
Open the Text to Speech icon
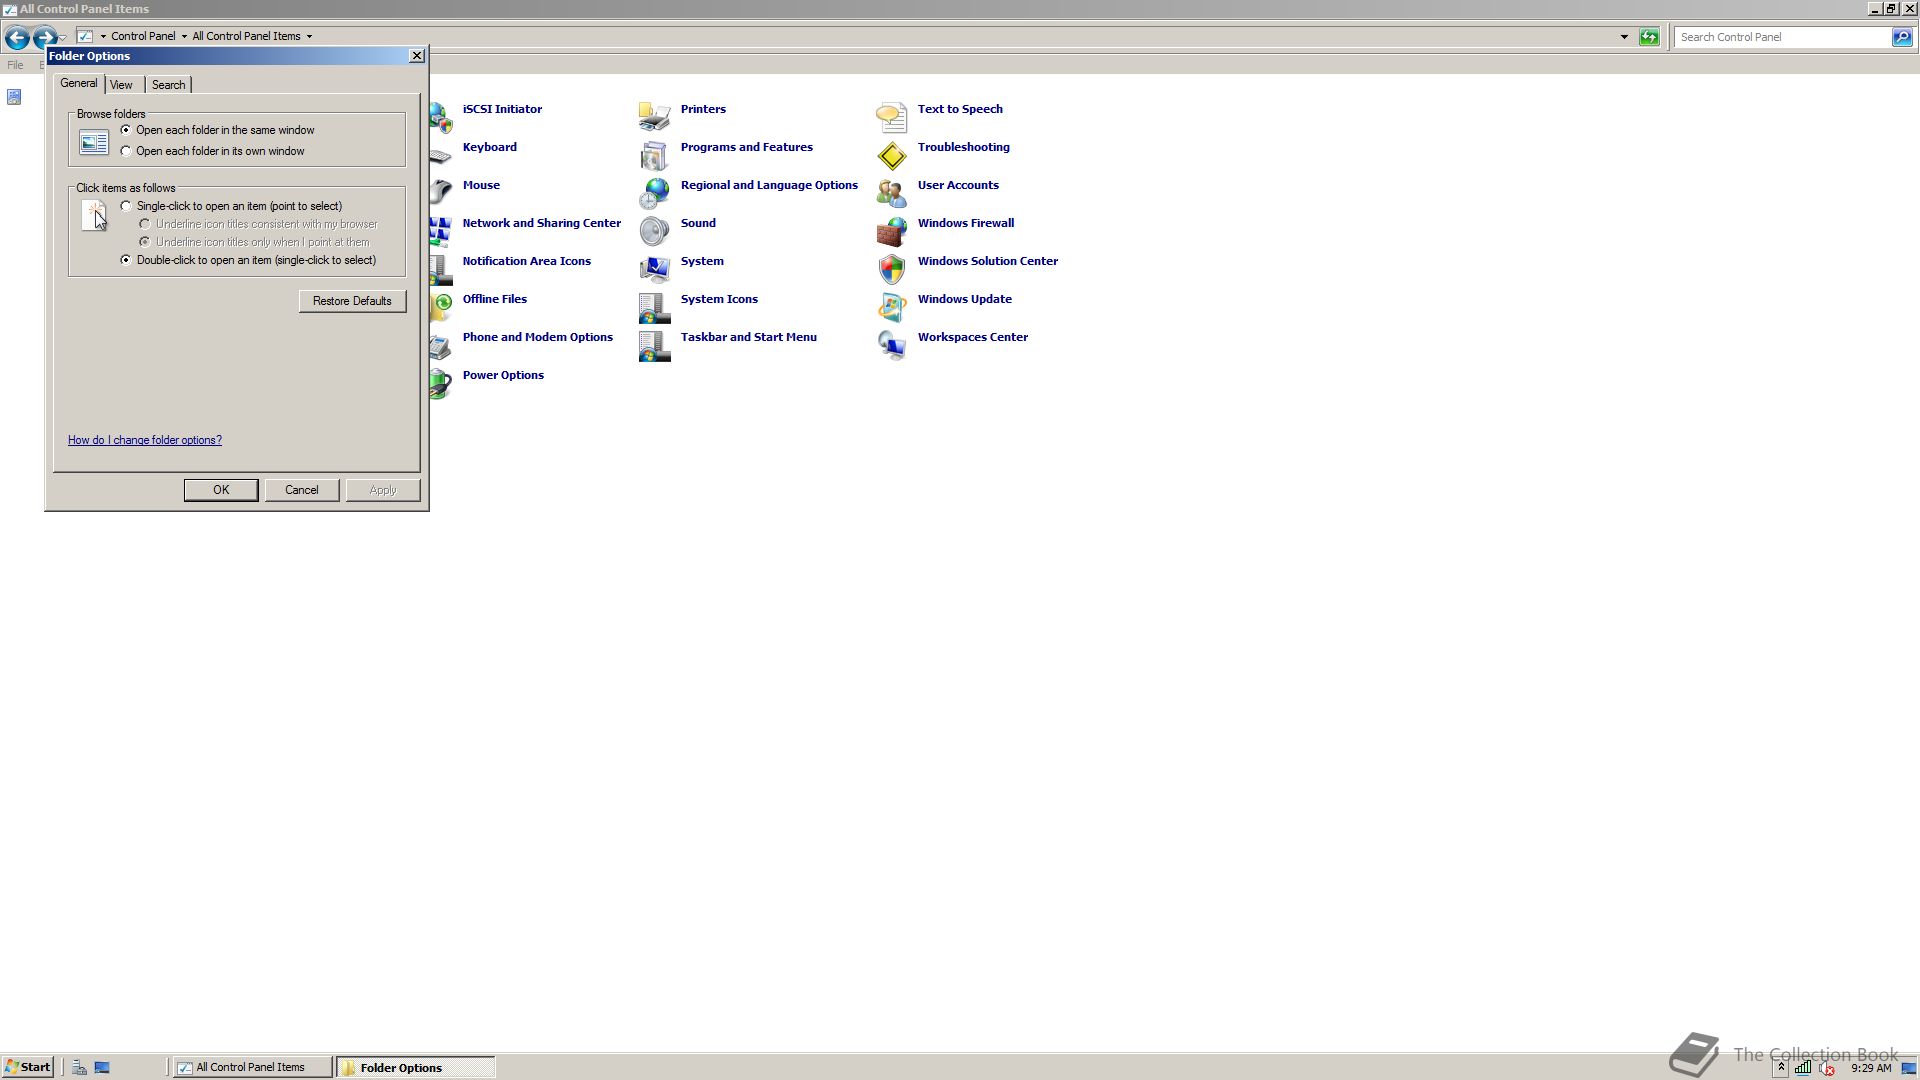pos(891,117)
